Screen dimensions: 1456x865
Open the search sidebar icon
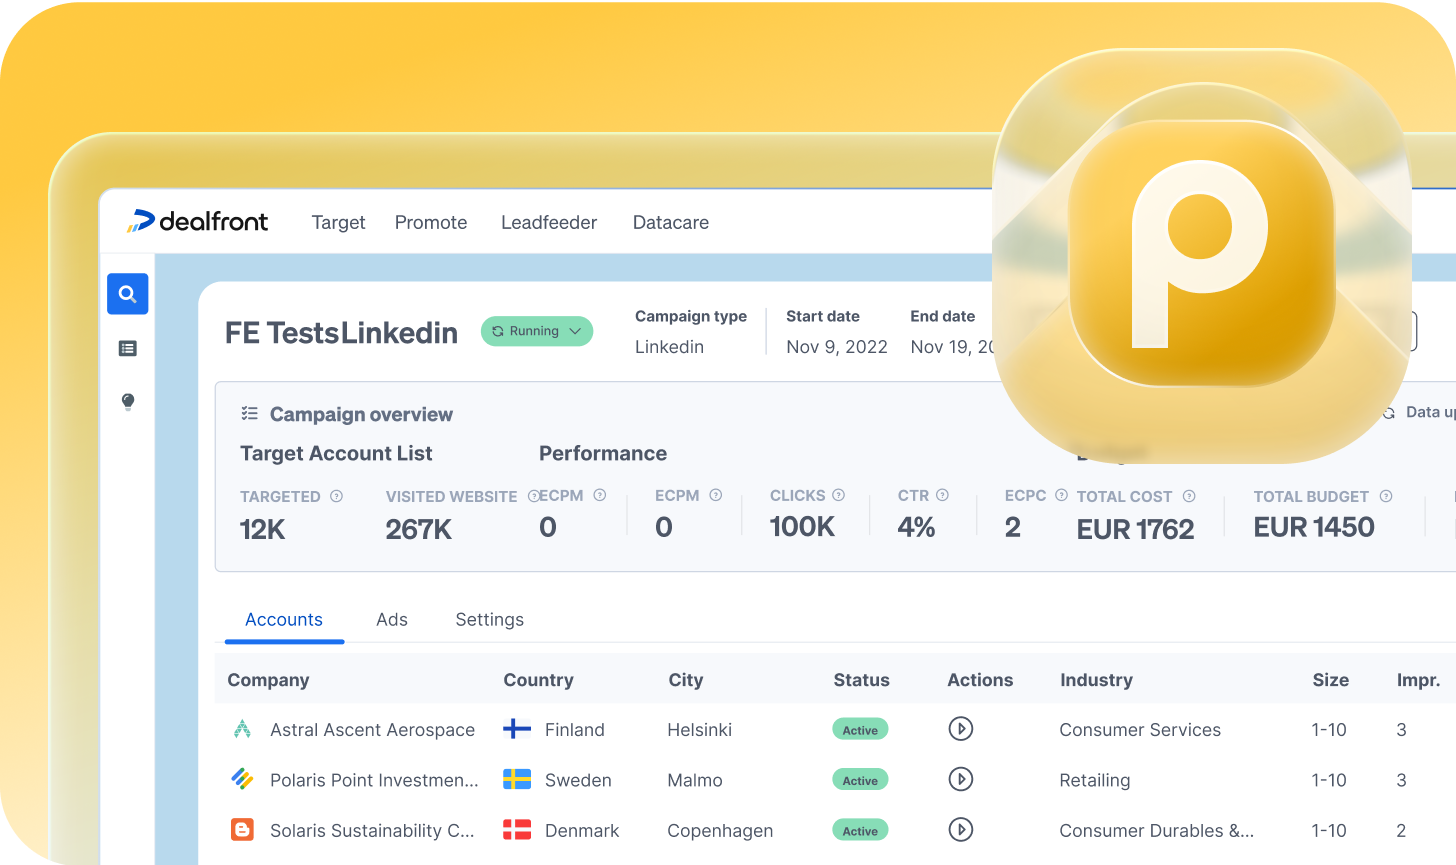[128, 294]
